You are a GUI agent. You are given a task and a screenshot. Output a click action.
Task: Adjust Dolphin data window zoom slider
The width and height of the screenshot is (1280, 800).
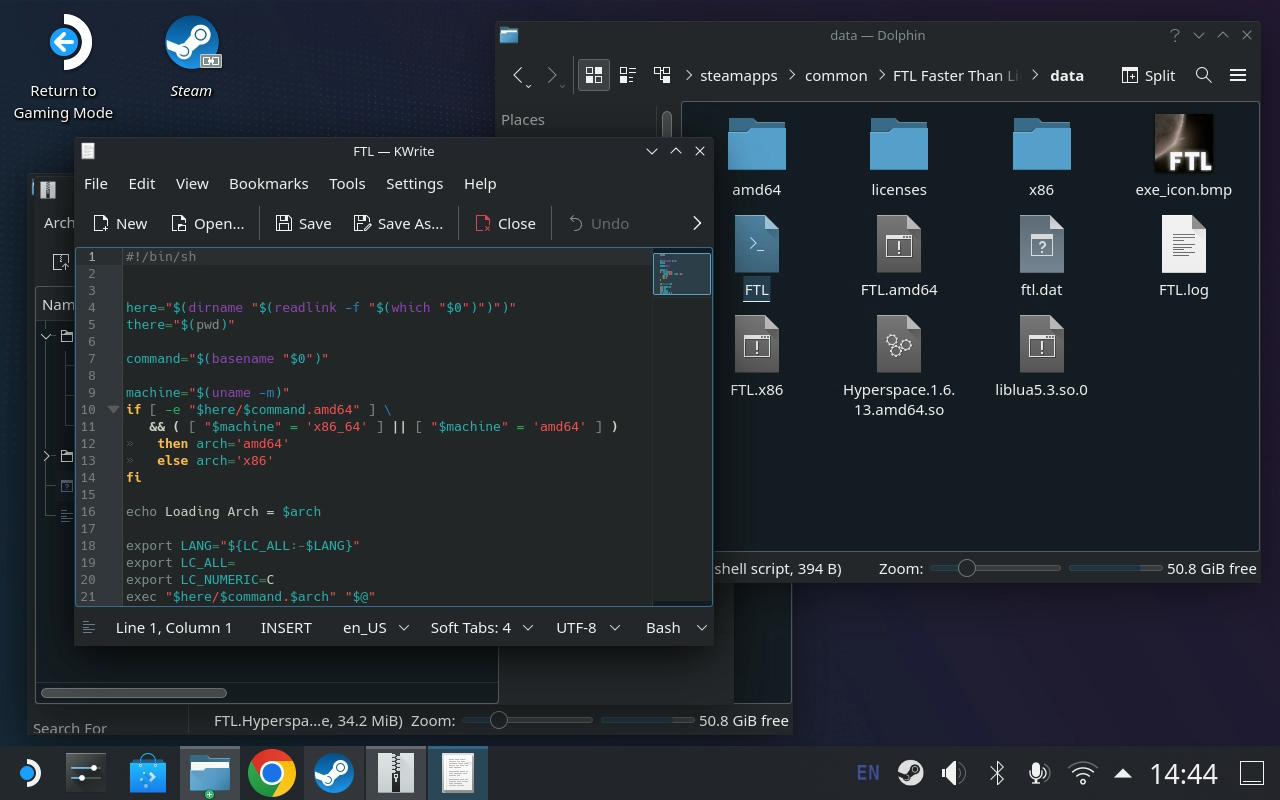click(x=994, y=568)
